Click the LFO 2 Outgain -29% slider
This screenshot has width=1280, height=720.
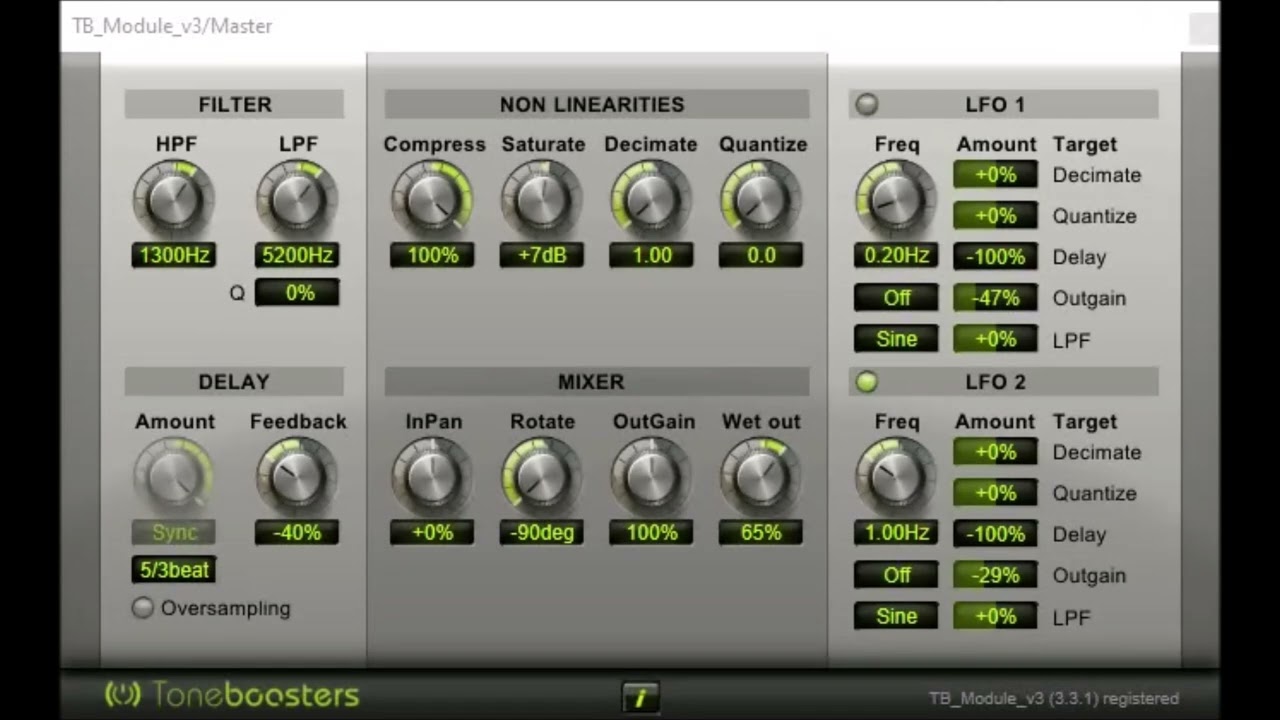point(995,575)
